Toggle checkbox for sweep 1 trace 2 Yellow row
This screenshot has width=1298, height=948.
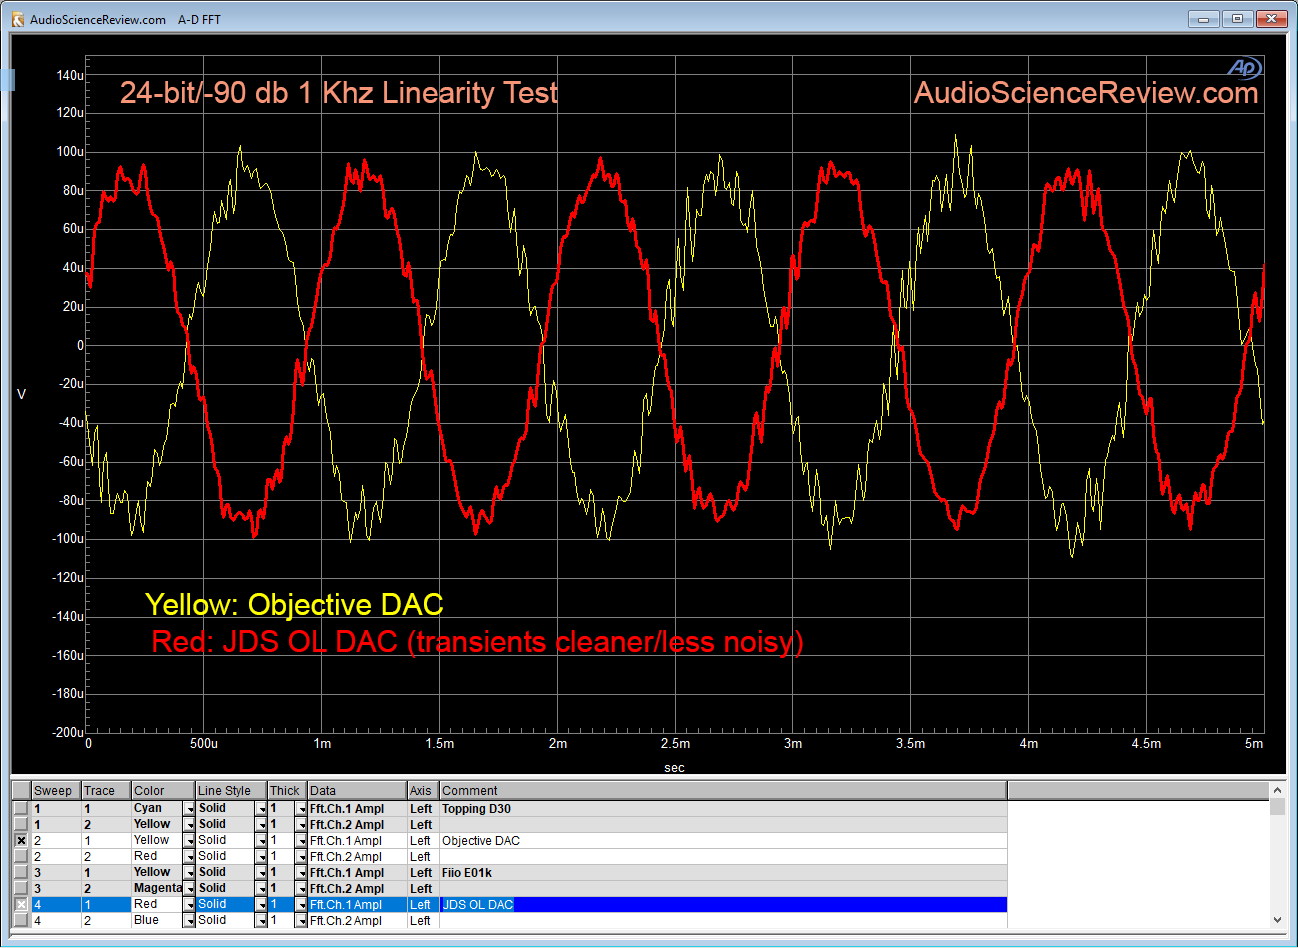point(21,824)
